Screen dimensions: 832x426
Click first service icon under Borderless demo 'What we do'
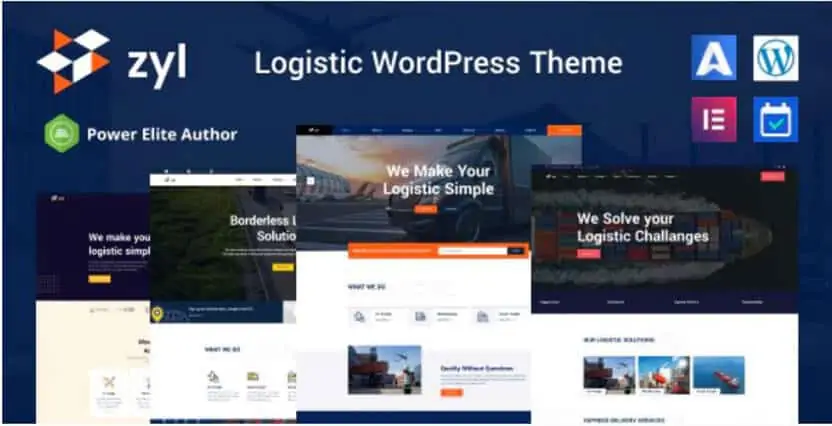coord(213,377)
